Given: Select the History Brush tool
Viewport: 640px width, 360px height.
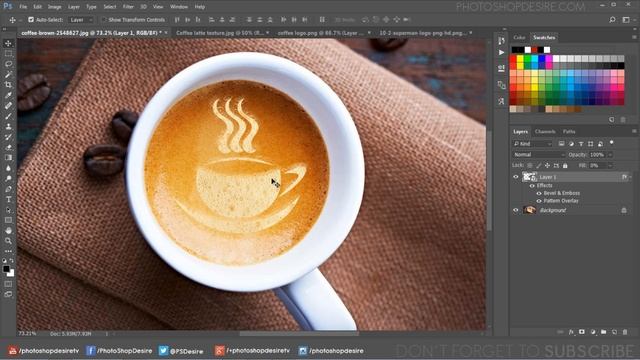Looking at the screenshot, I should point(8,137).
